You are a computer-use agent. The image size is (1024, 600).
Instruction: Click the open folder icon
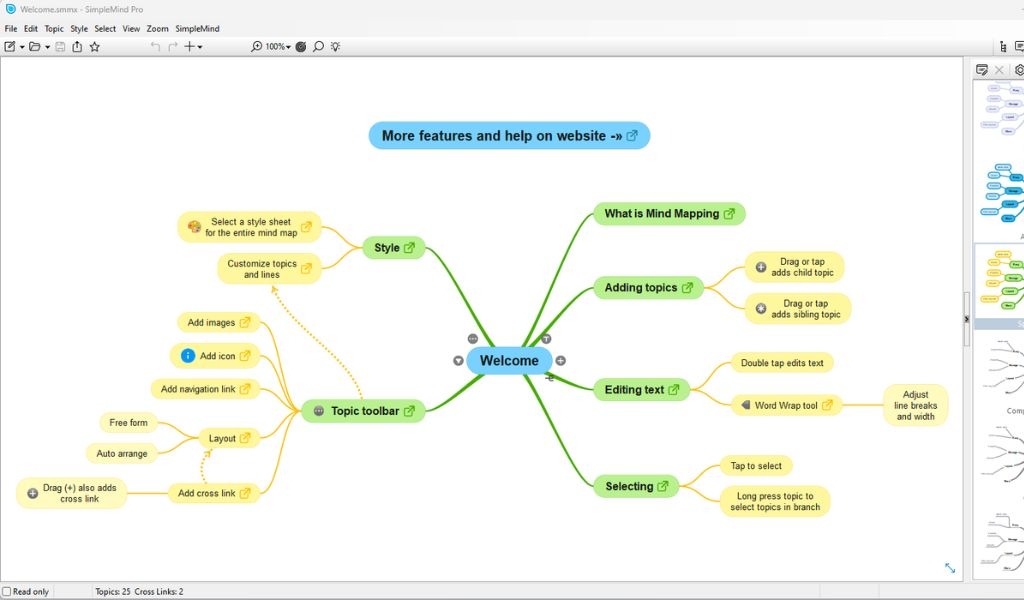(35, 46)
